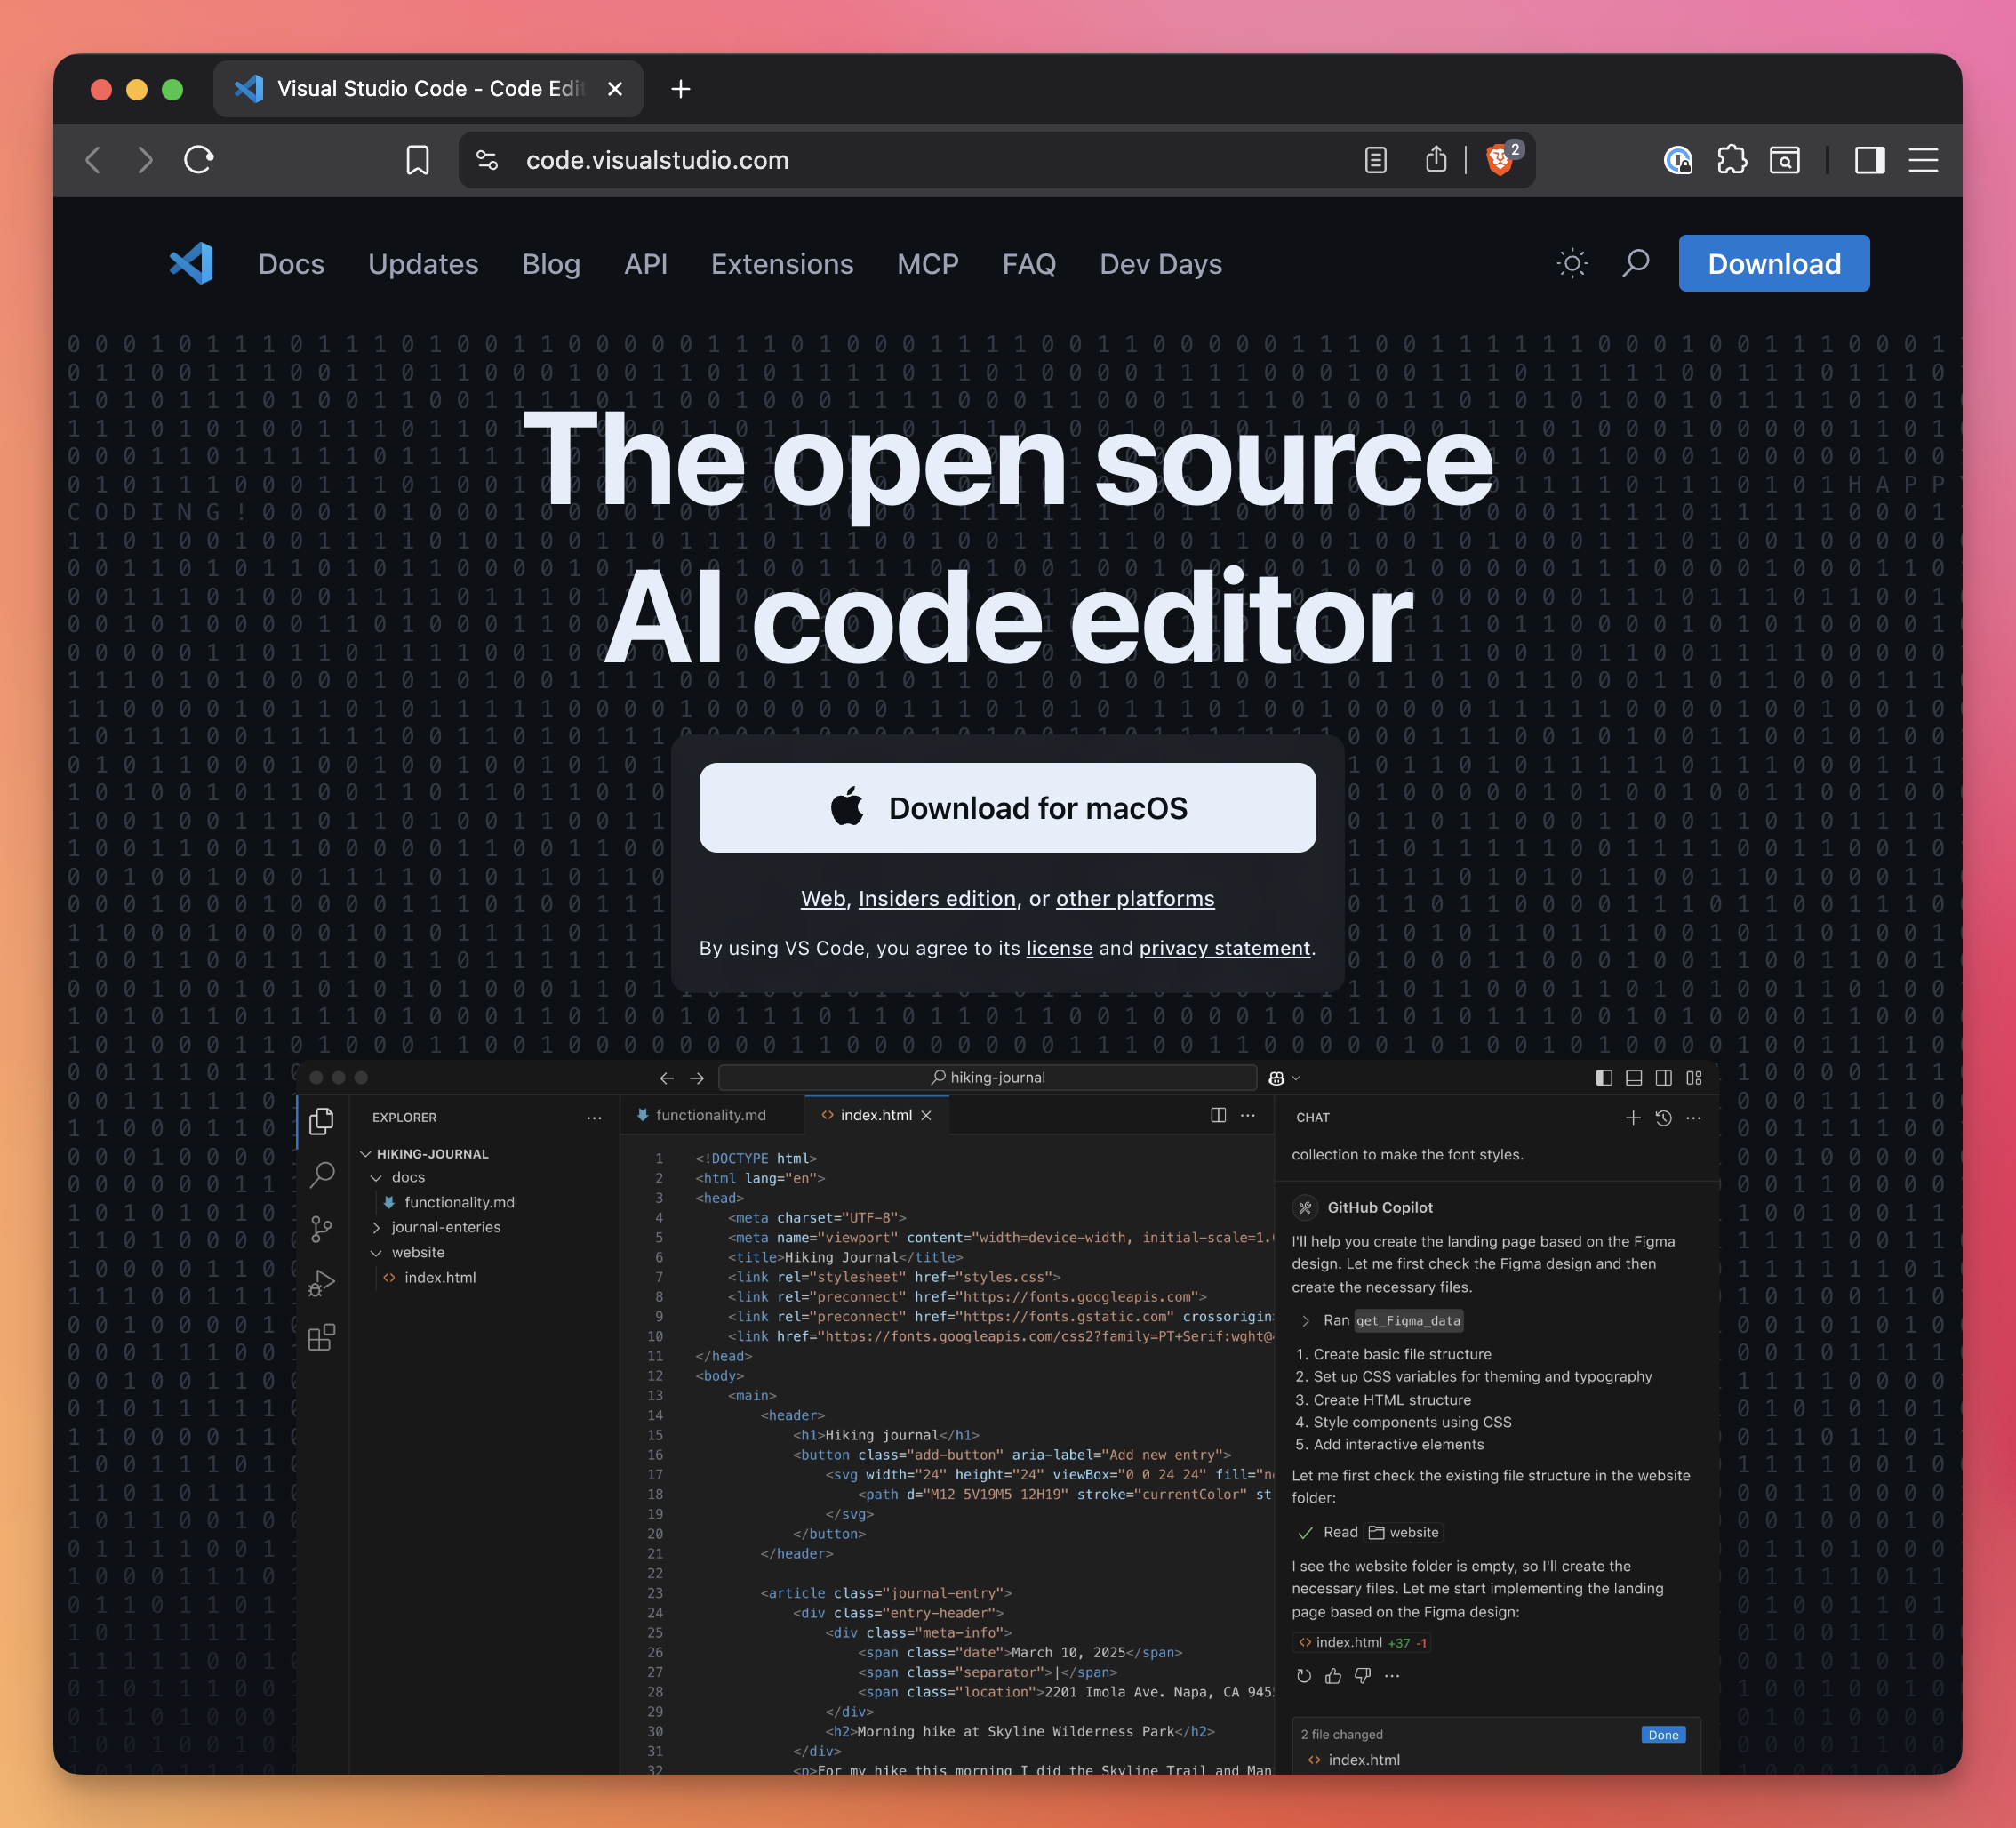
Task: Close the Visual Studio Code browser tab
Action: (x=615, y=89)
